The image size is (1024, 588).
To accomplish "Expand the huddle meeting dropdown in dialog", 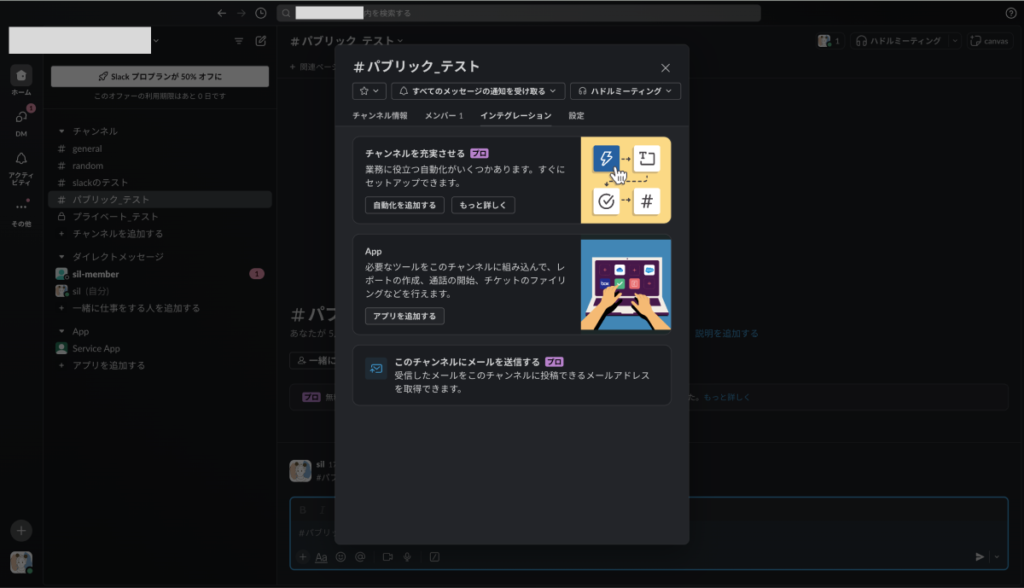I will [x=625, y=91].
